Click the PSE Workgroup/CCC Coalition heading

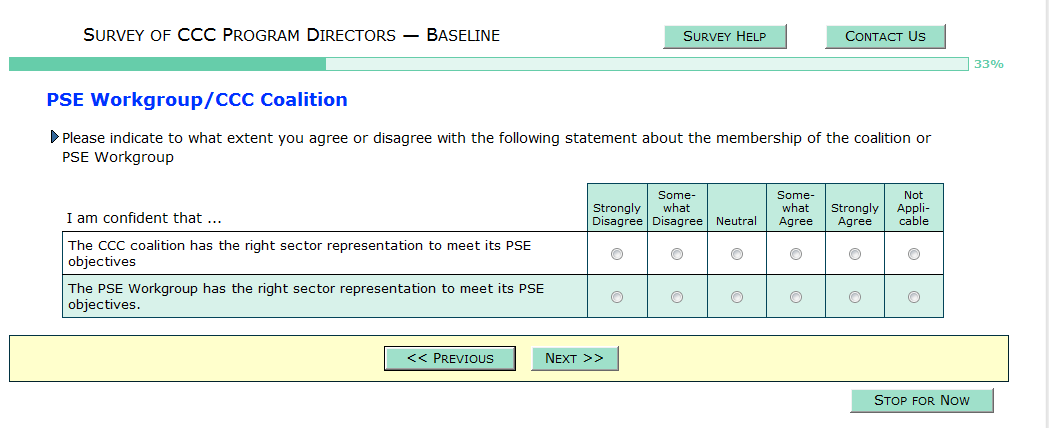point(197,100)
